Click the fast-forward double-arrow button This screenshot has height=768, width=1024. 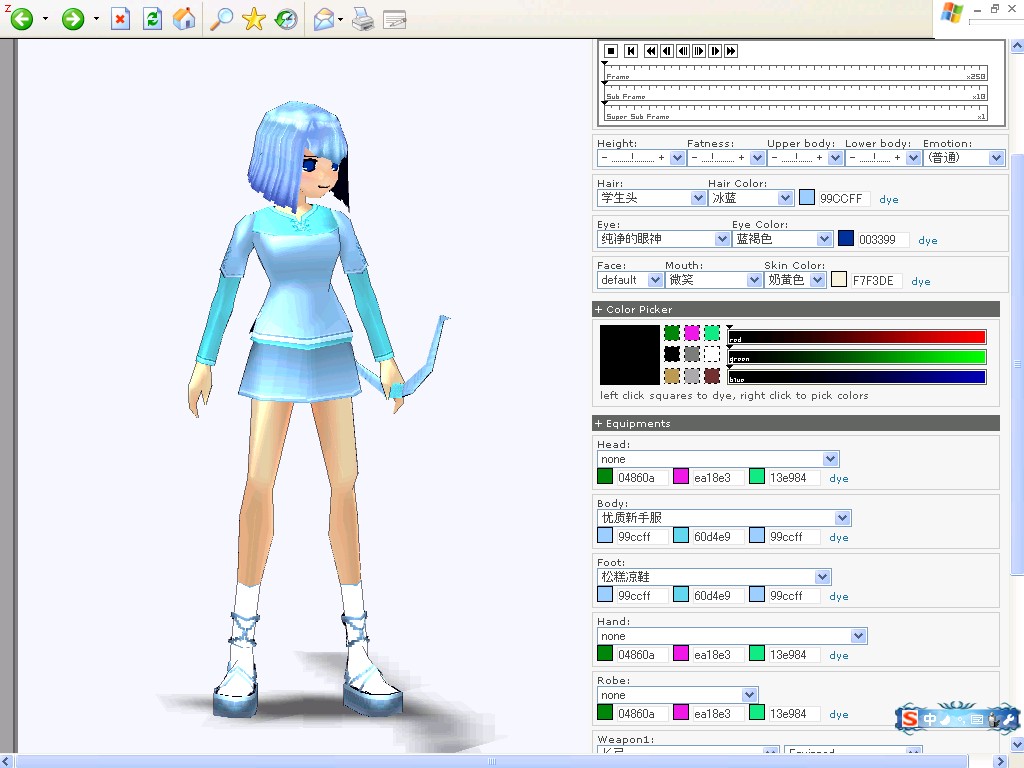731,51
